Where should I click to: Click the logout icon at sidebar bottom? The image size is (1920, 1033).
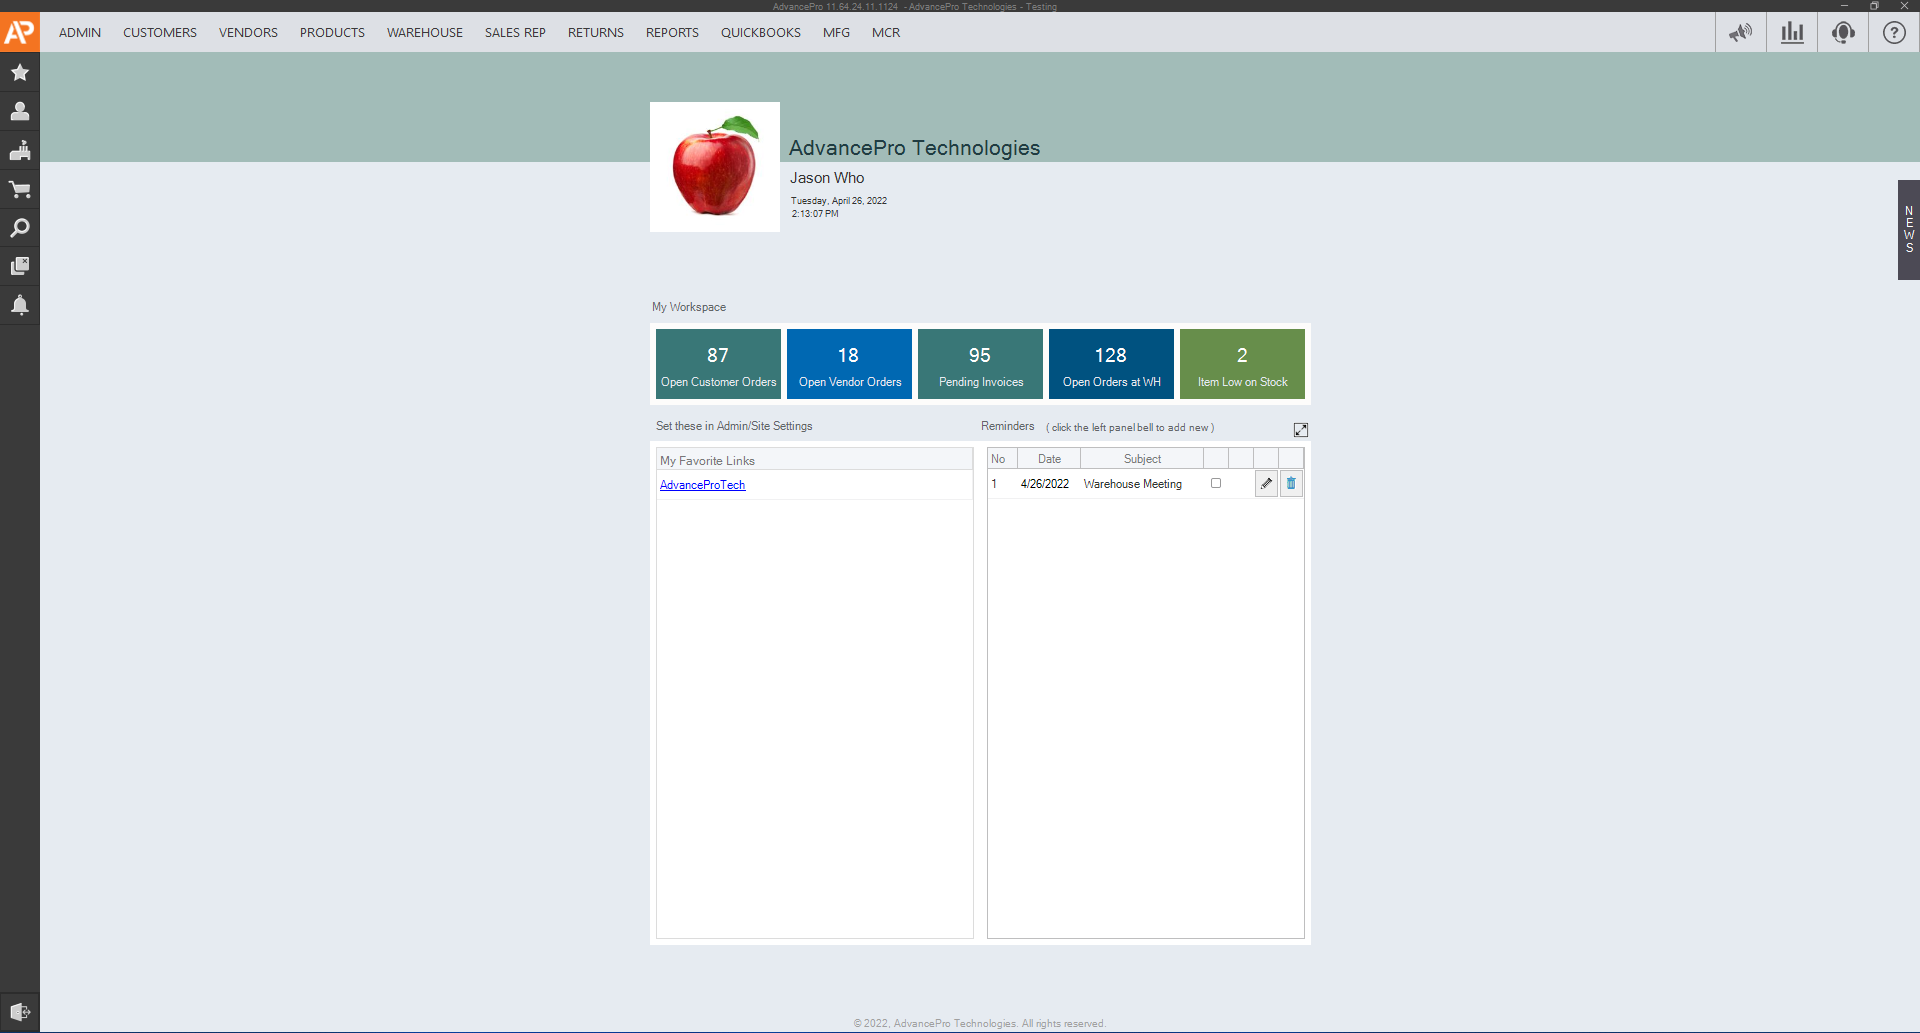click(x=19, y=1011)
